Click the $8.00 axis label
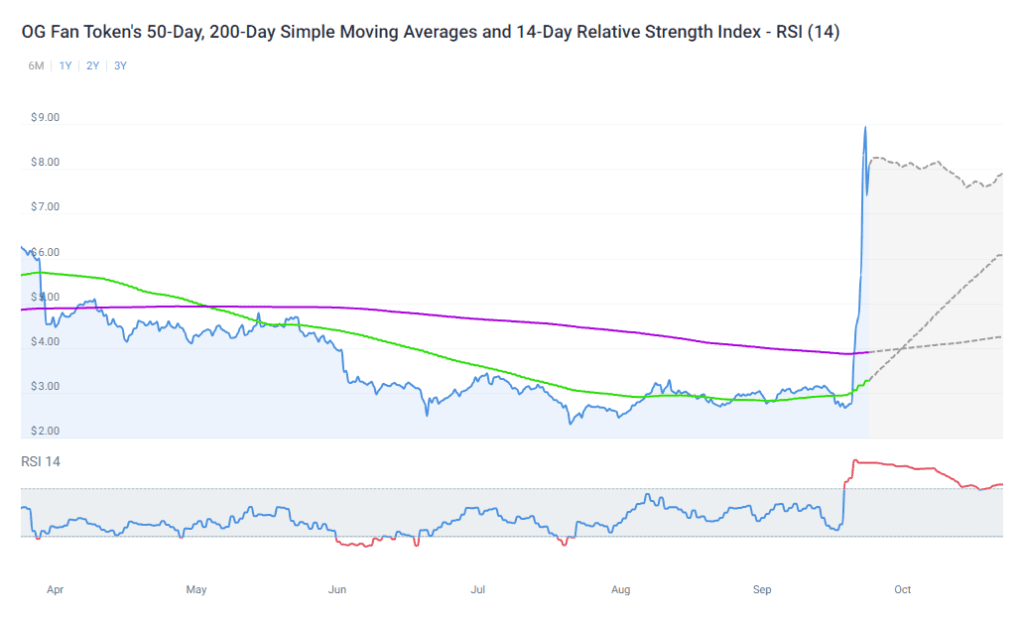 (x=45, y=162)
